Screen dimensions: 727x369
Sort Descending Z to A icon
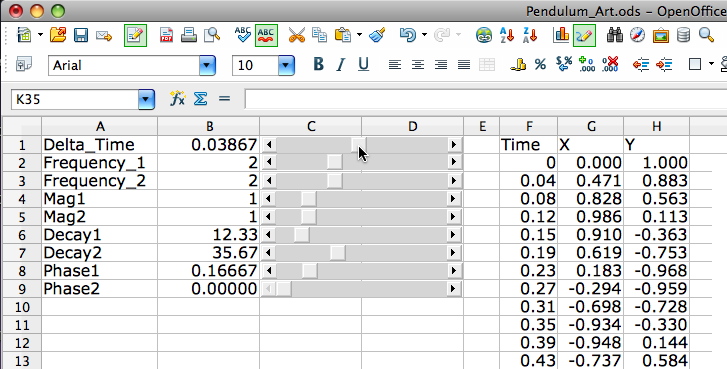pyautogui.click(x=530, y=35)
